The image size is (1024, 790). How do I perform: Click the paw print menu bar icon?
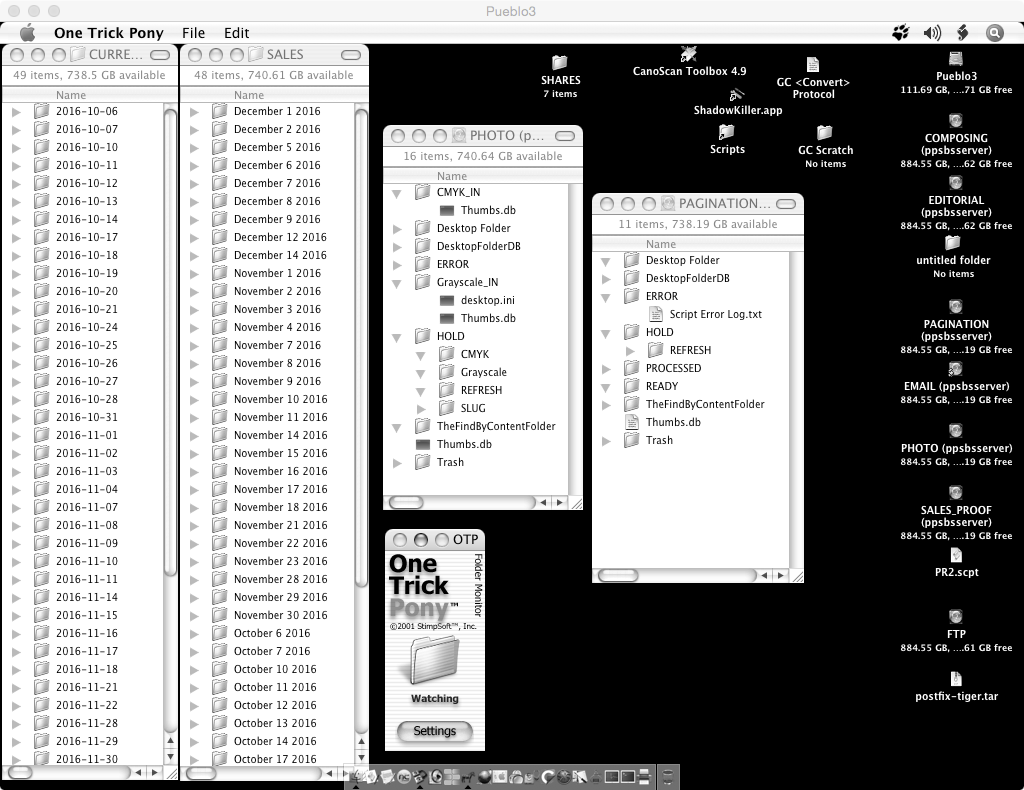(901, 33)
